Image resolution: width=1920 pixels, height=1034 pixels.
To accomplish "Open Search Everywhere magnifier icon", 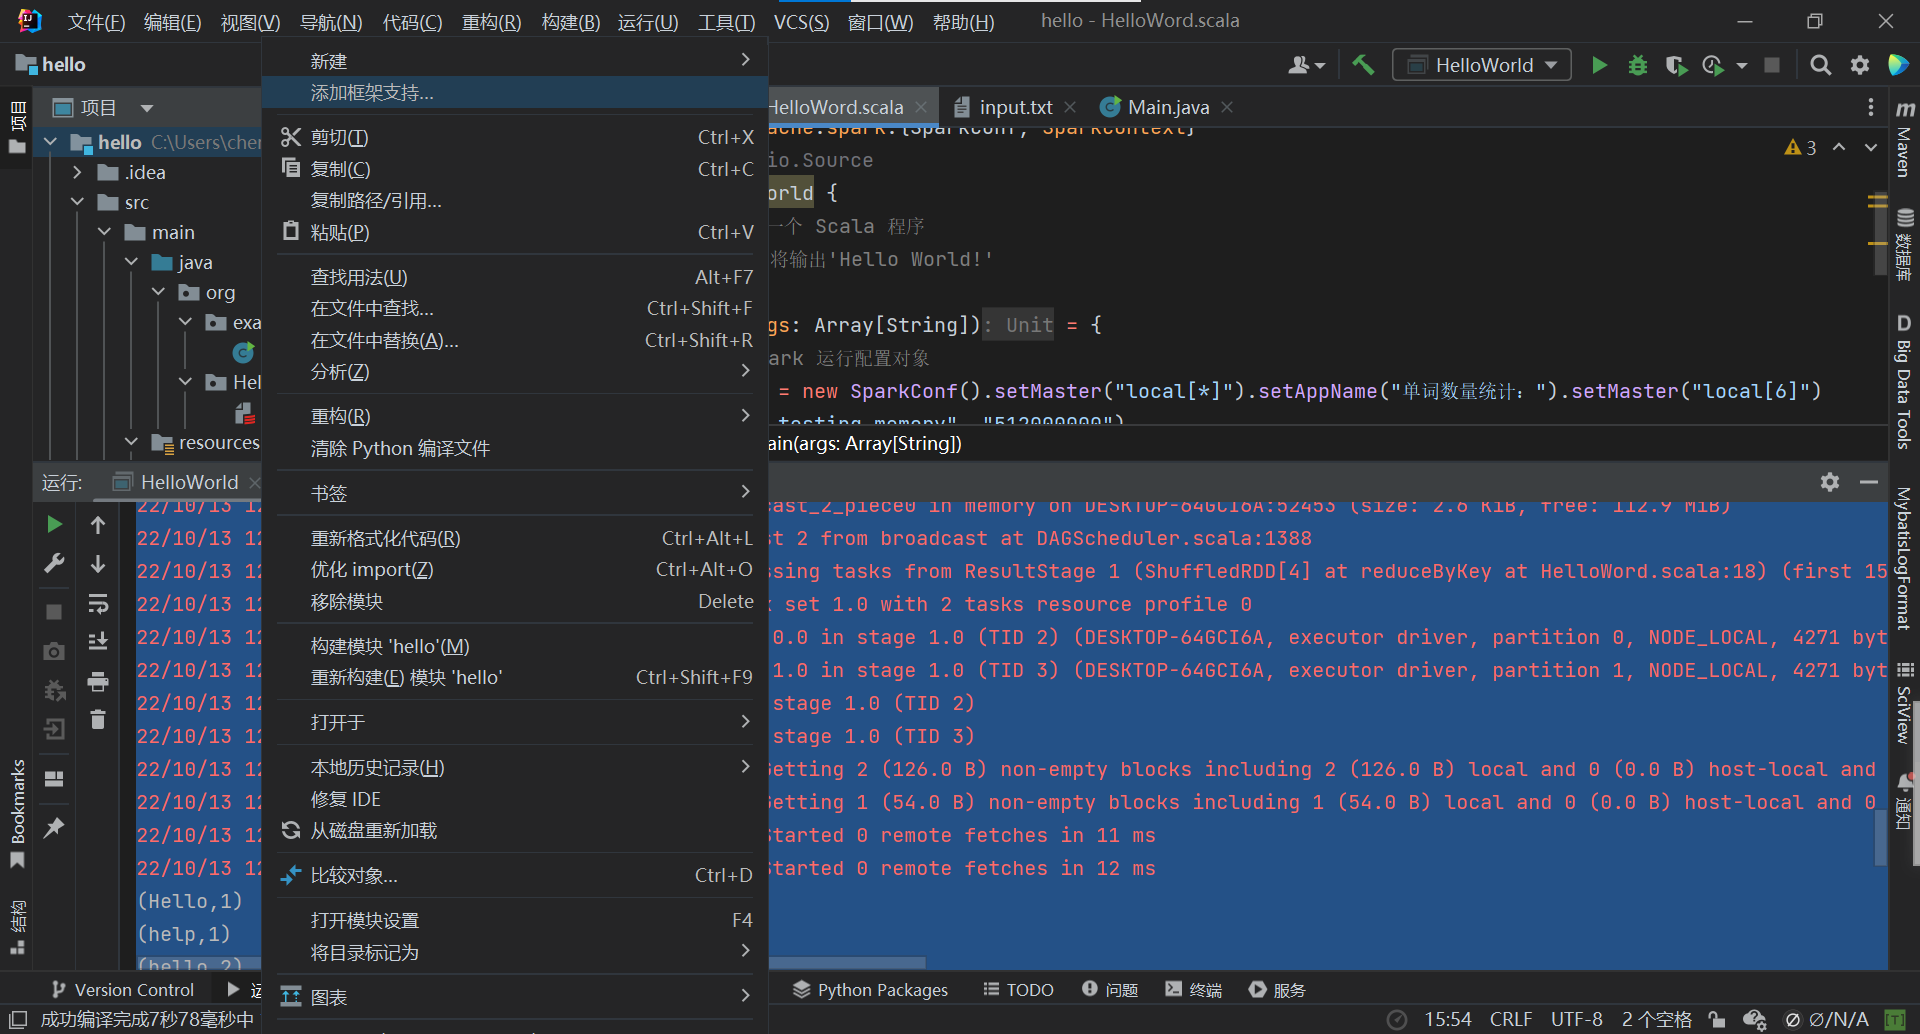I will point(1820,65).
